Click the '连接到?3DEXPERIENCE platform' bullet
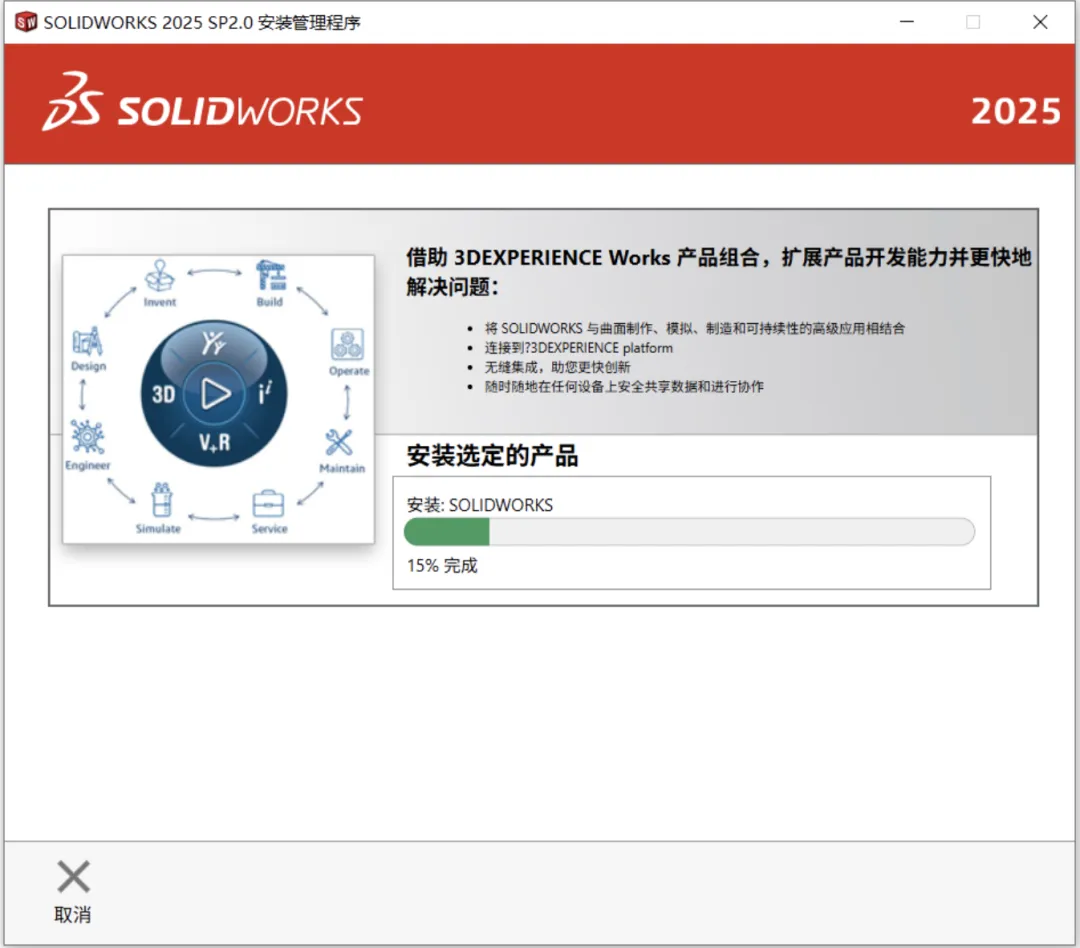 click(x=579, y=348)
